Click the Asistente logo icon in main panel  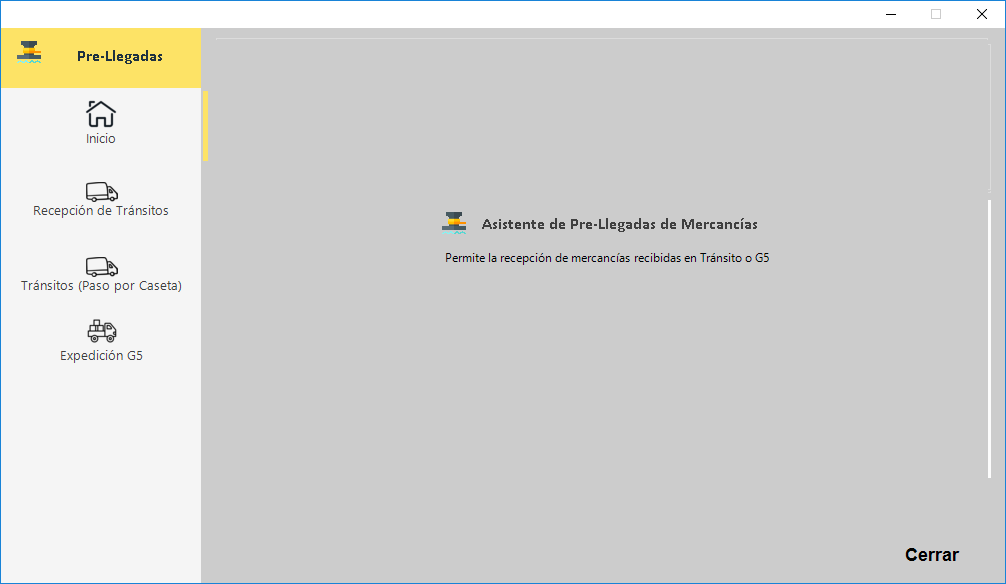click(454, 222)
